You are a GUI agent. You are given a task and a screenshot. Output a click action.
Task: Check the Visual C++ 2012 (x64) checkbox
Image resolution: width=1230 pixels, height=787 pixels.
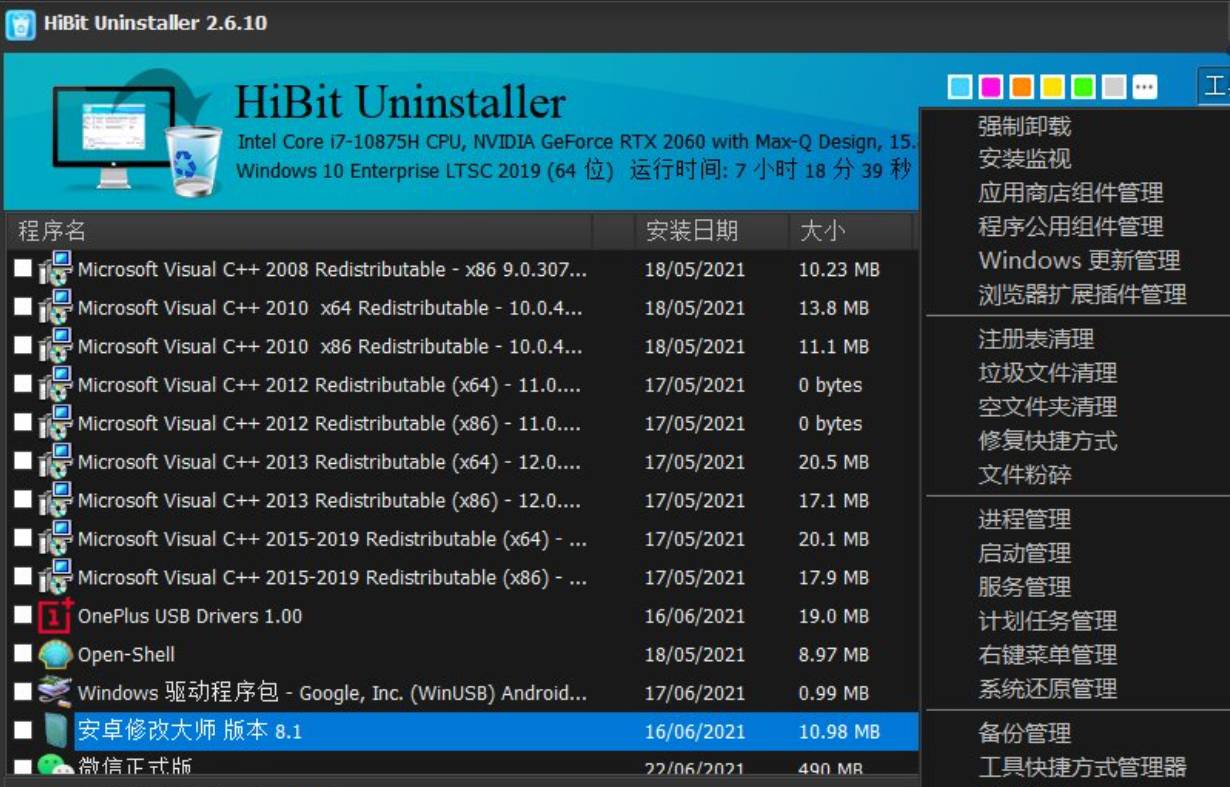pyautogui.click(x=23, y=384)
